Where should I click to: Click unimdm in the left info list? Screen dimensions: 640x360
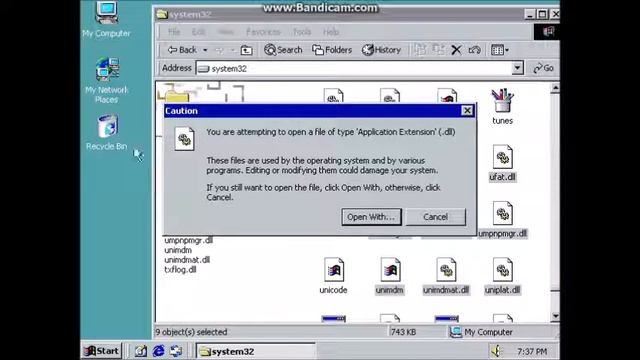[x=178, y=250]
